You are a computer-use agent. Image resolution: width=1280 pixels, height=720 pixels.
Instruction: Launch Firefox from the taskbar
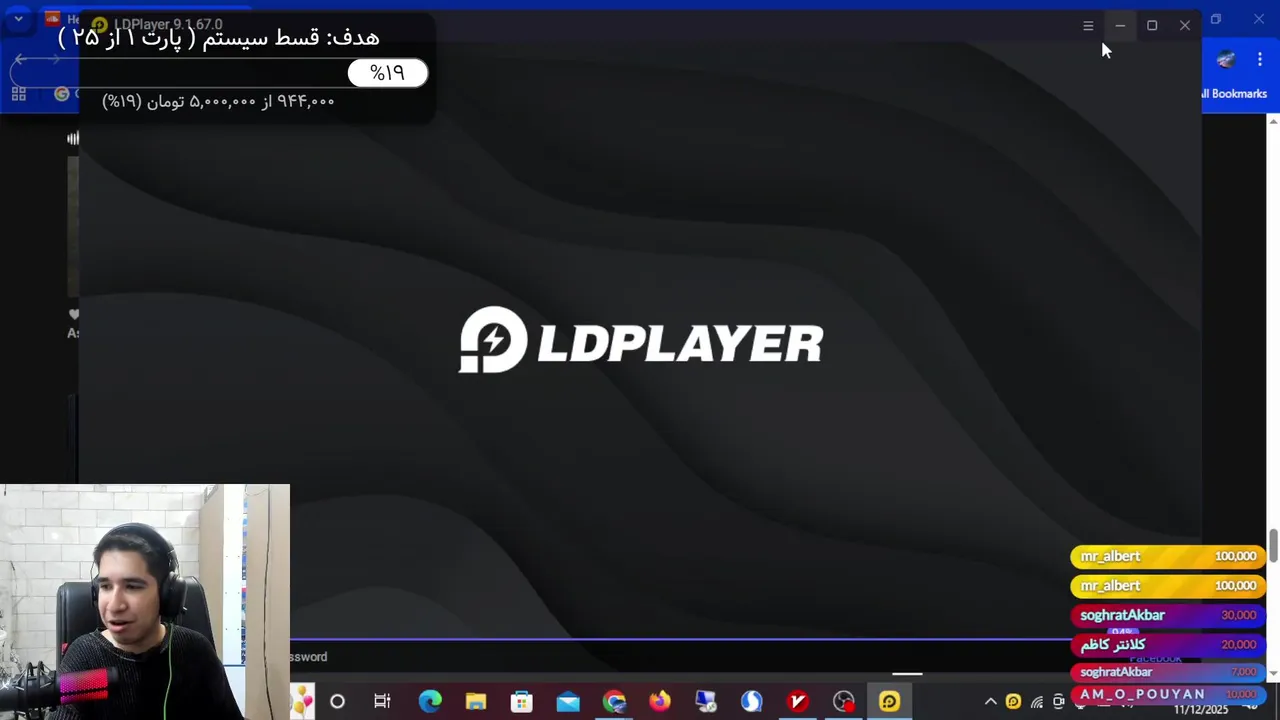coord(660,702)
